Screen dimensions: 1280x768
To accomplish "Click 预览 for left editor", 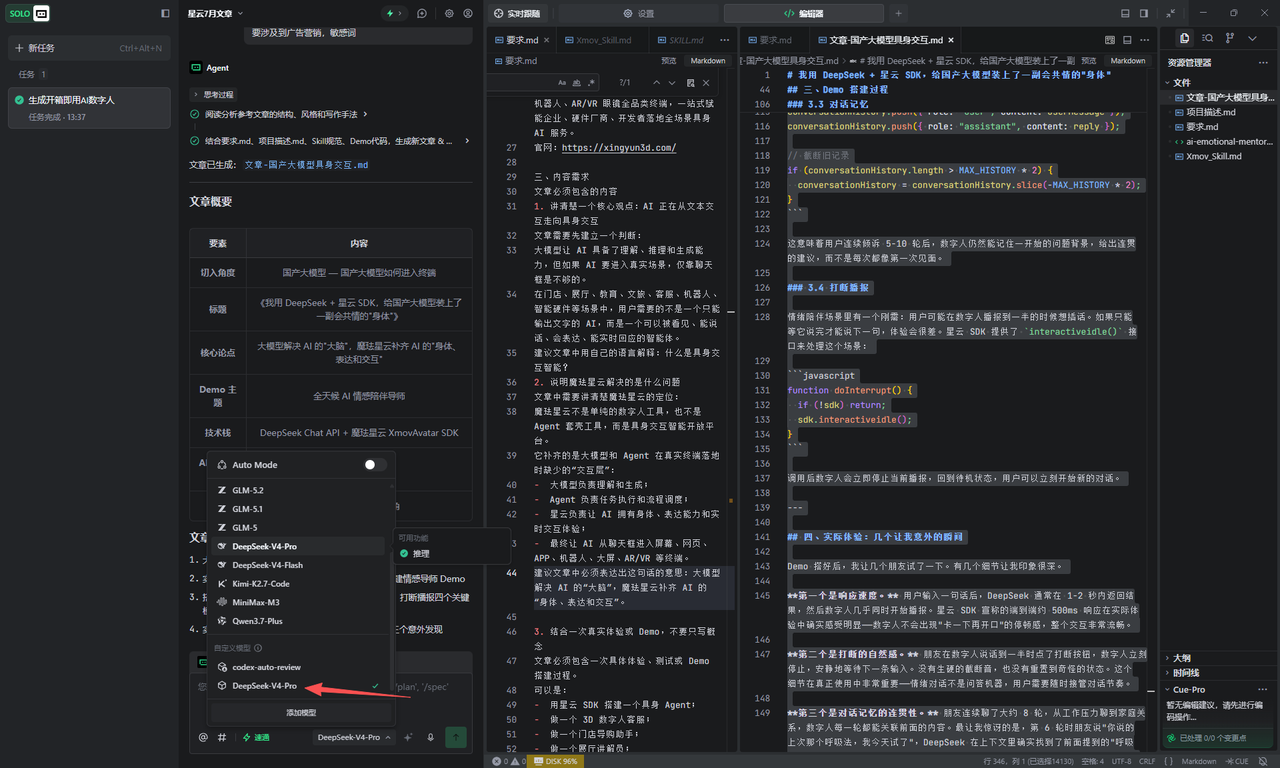I will coord(668,60).
